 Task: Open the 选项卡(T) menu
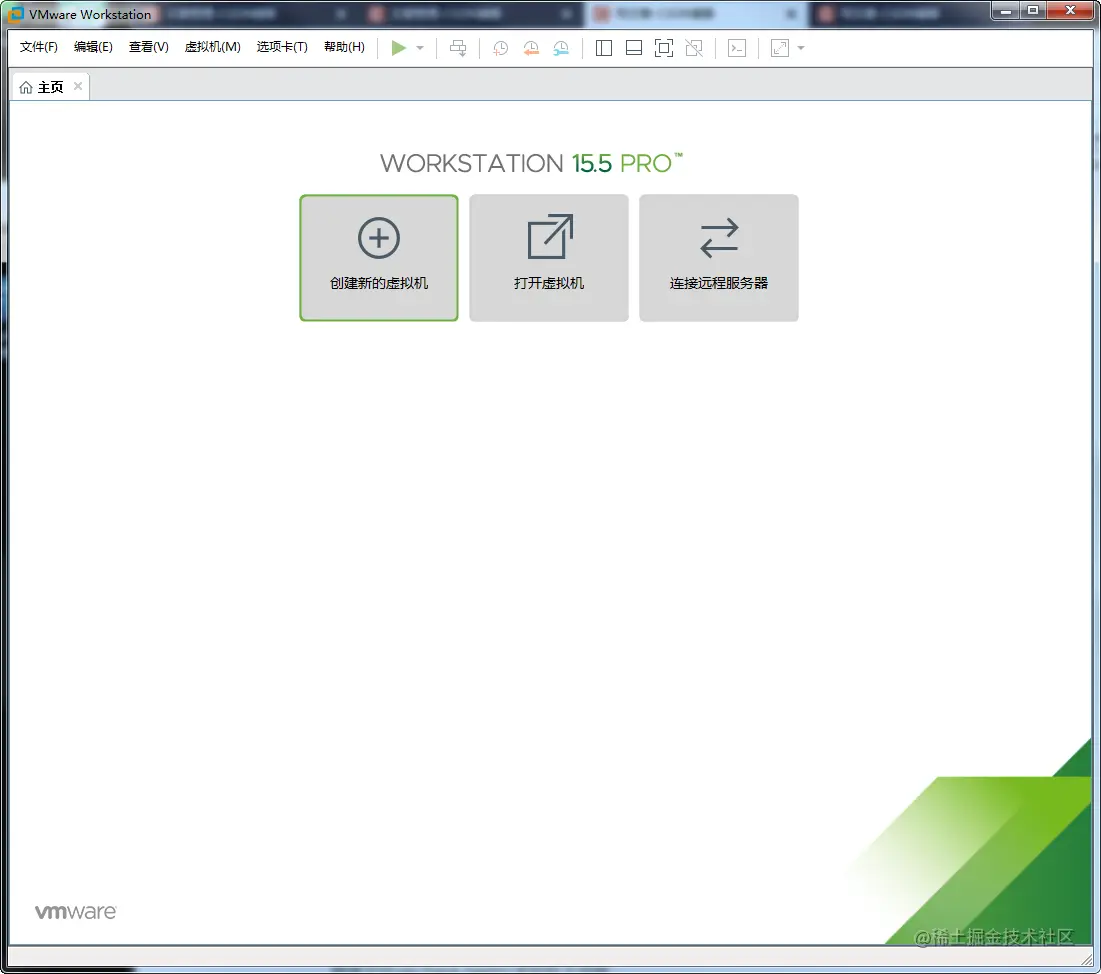(x=282, y=47)
